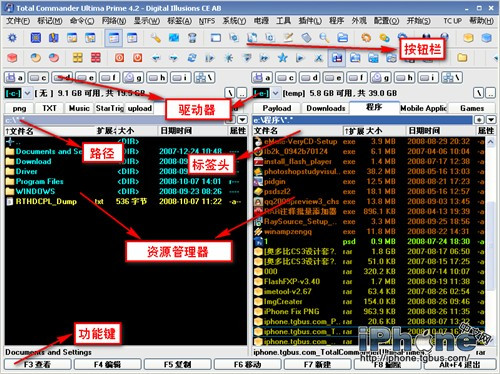500x374 pixels.
Task: Click the blue X cross icon beside the star
Action: point(319,58)
